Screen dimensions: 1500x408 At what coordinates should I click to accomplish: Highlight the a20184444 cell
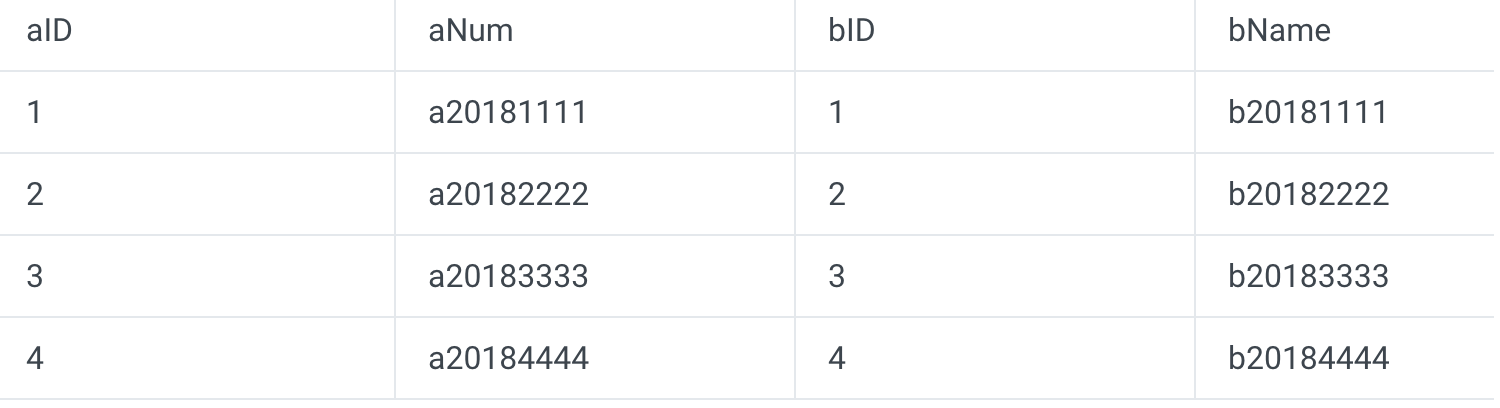coord(509,358)
